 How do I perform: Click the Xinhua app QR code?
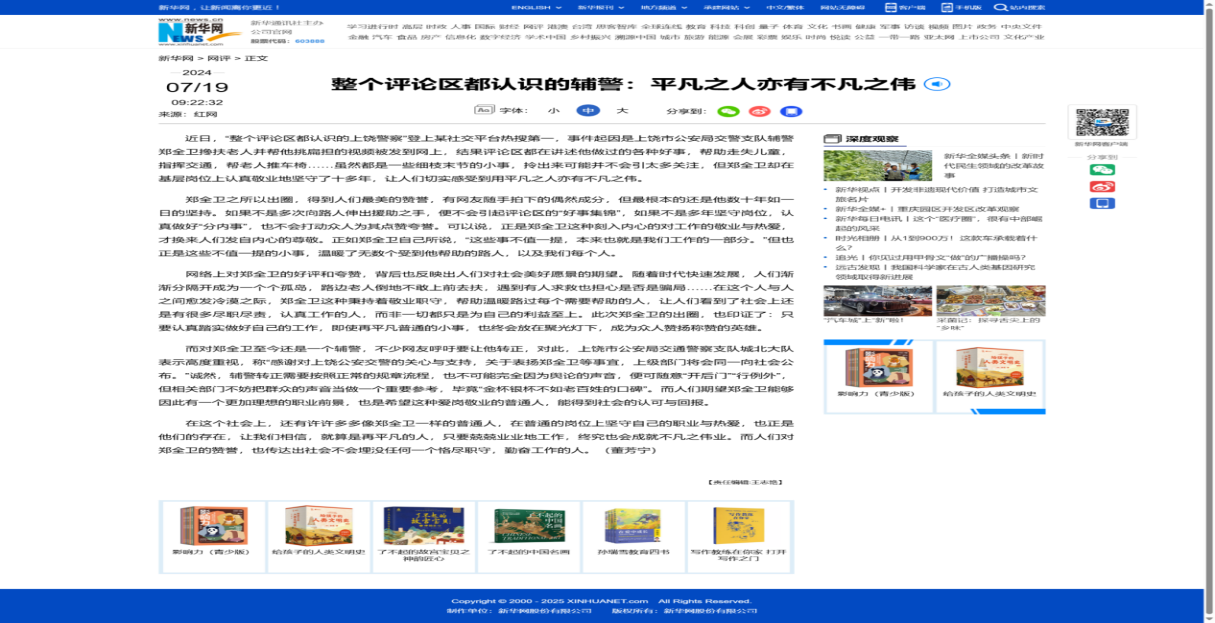point(1102,123)
